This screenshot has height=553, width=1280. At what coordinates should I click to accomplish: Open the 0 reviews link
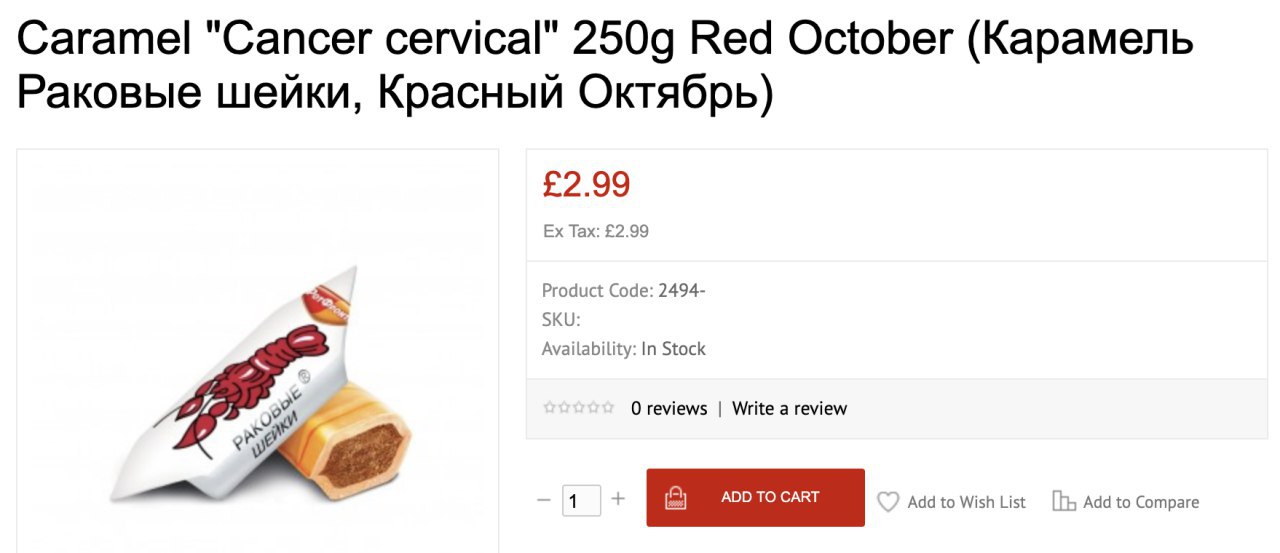(x=669, y=408)
